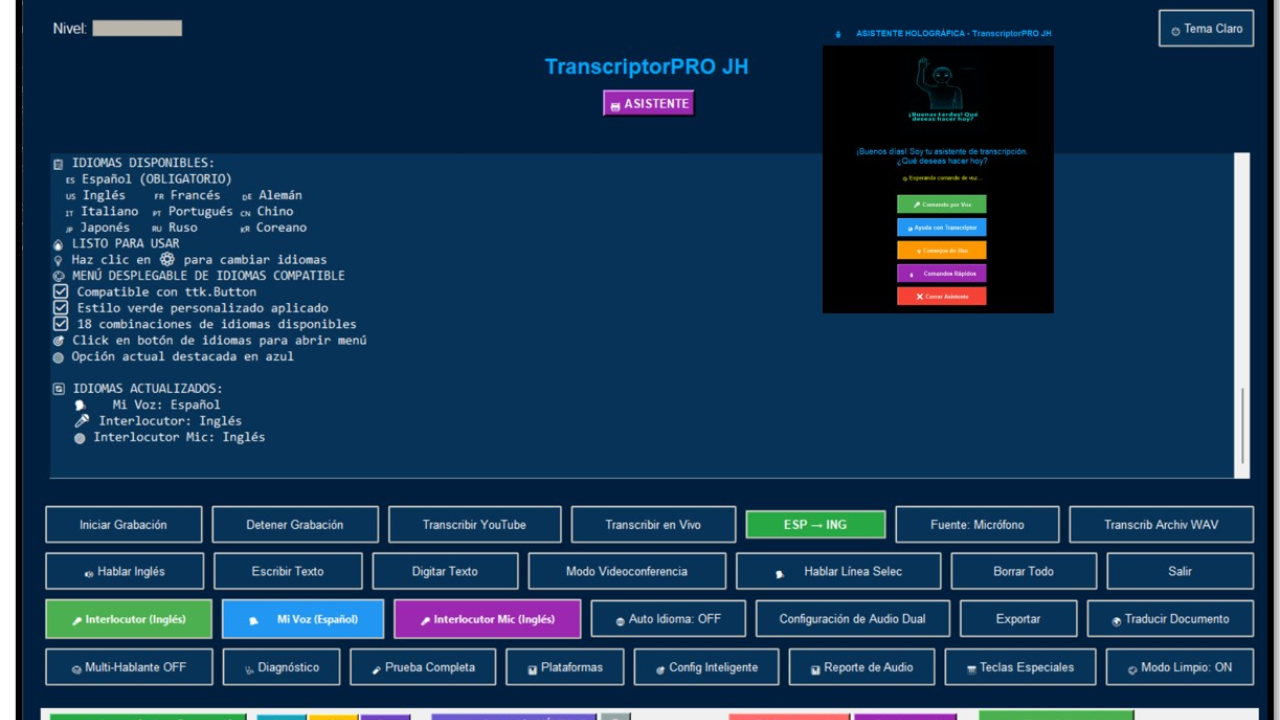This screenshot has height=720, width=1280.
Task: Change audio source via Fuente: Micrófono
Action: (977, 524)
